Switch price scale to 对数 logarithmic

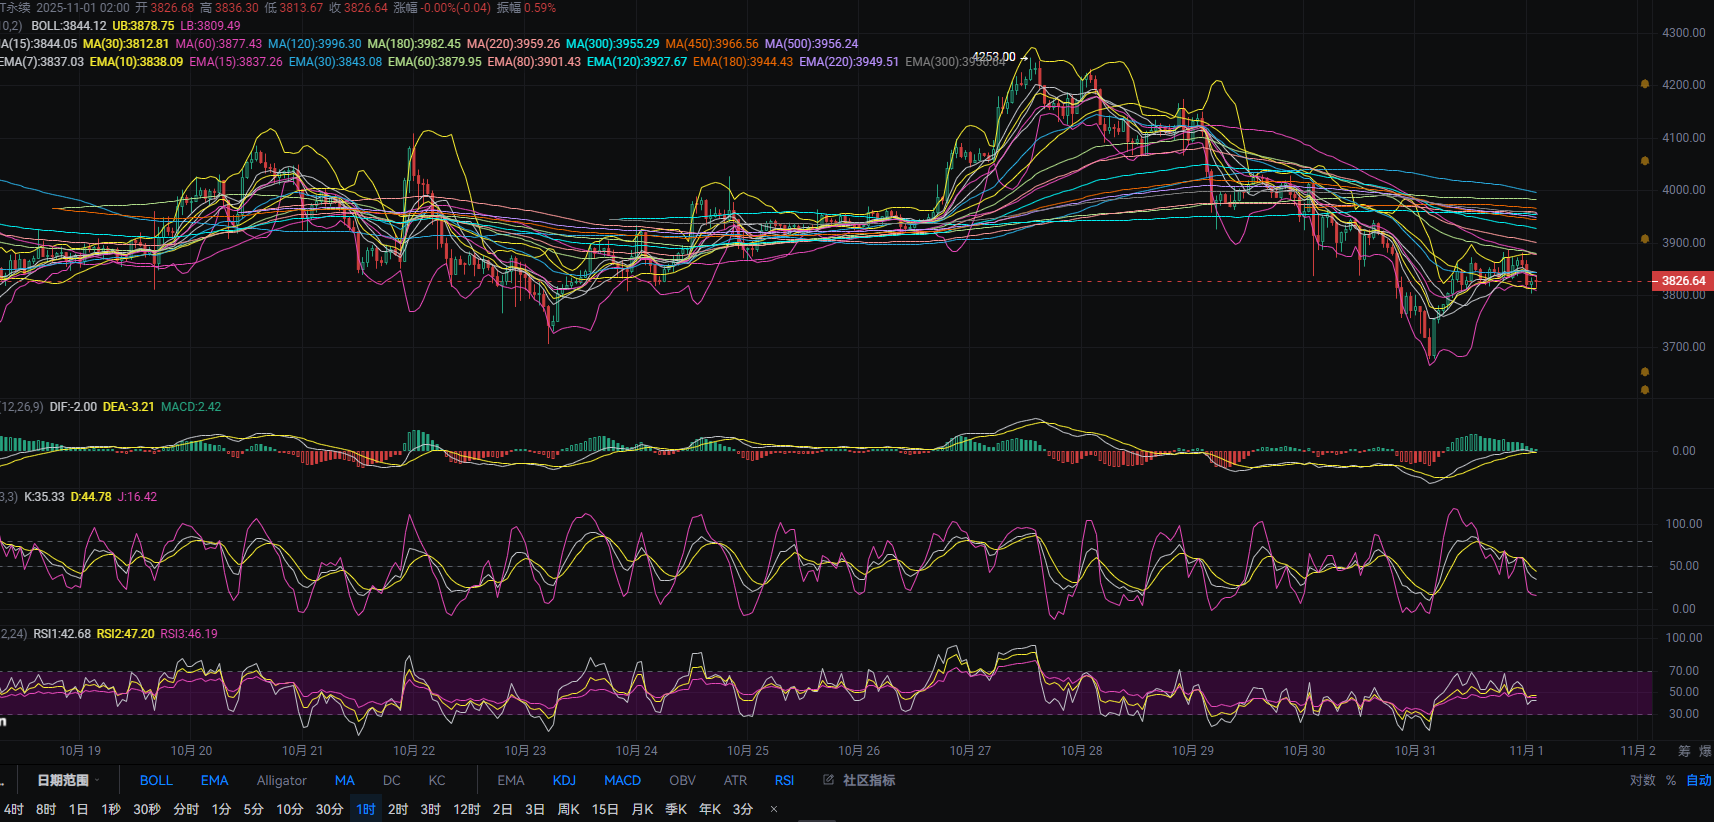tap(1642, 780)
